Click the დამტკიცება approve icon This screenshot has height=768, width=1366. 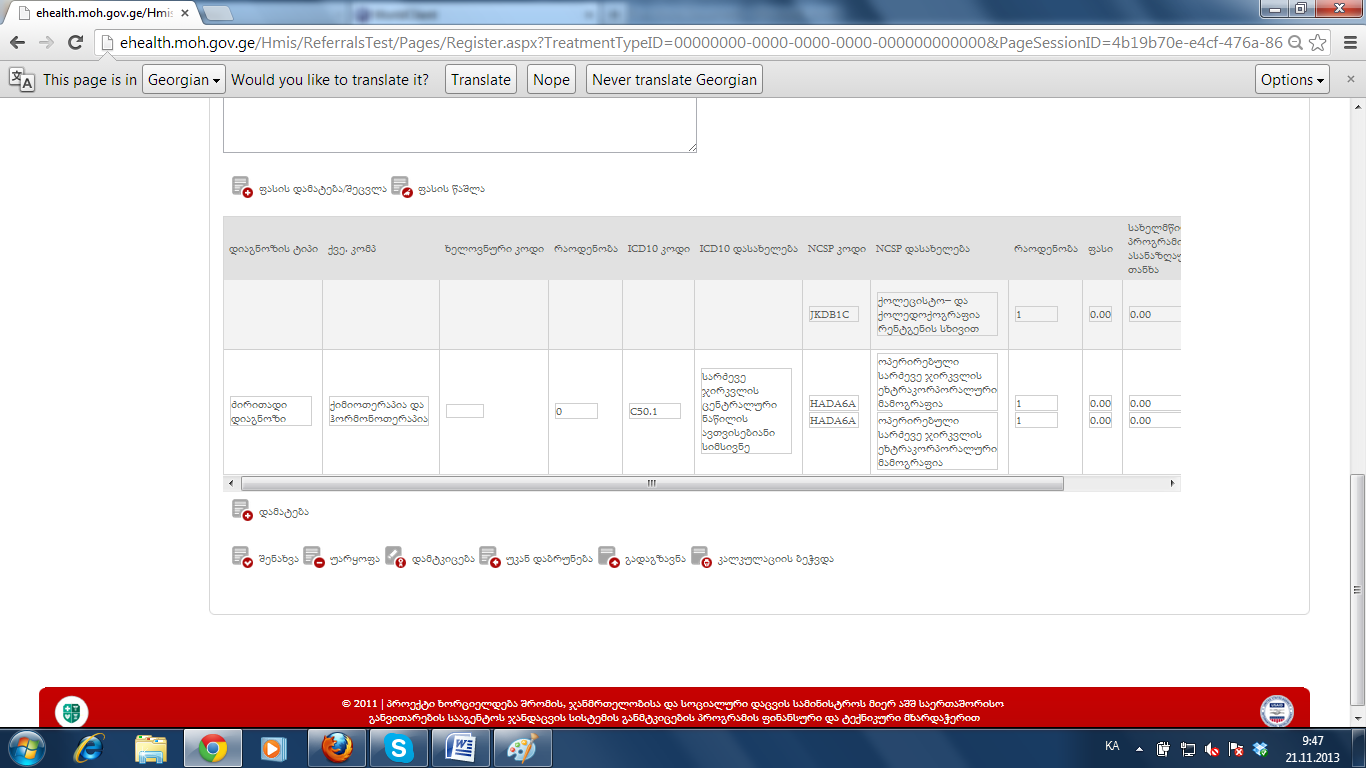click(395, 558)
